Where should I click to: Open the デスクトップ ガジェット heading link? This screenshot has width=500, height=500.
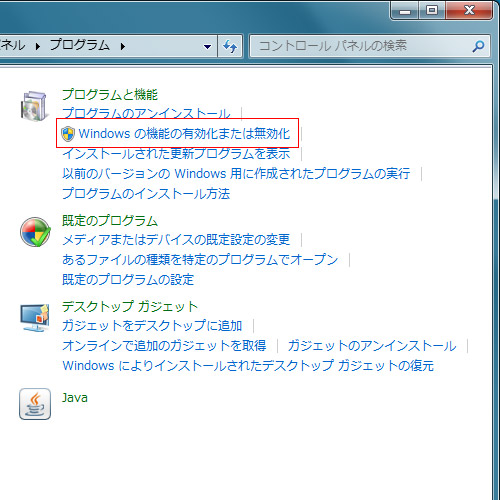pyautogui.click(x=130, y=306)
